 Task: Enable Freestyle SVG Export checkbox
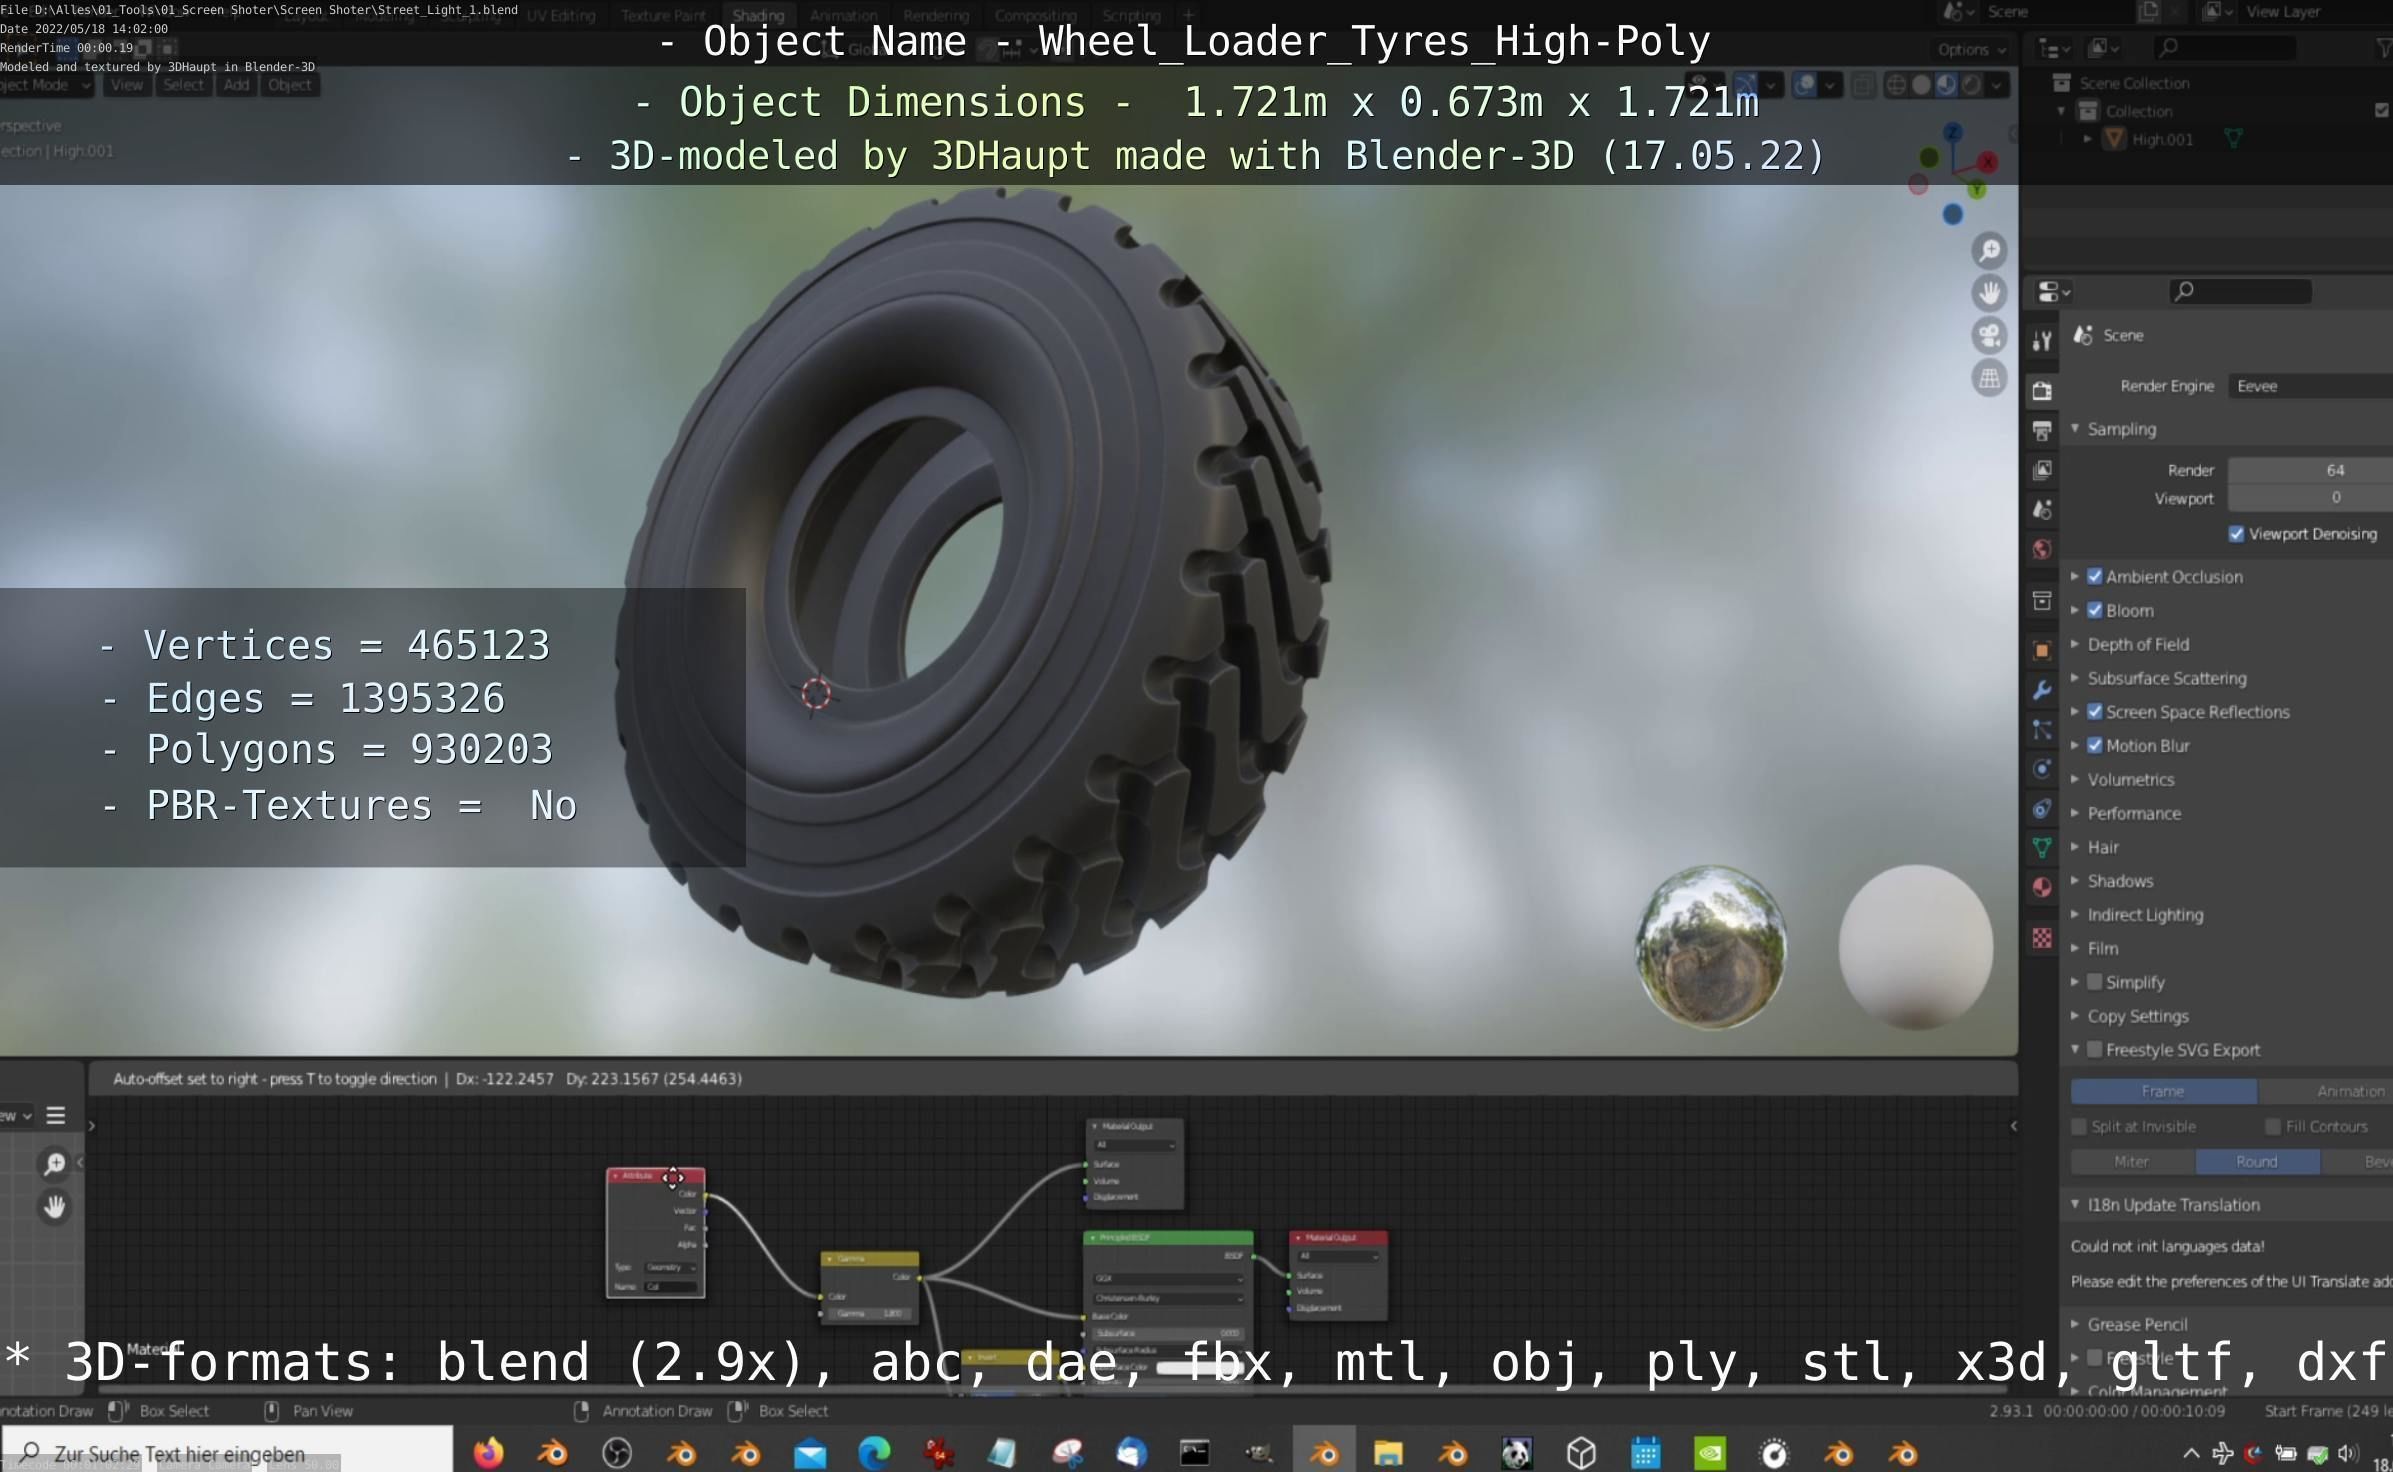pyautogui.click(x=2094, y=1049)
